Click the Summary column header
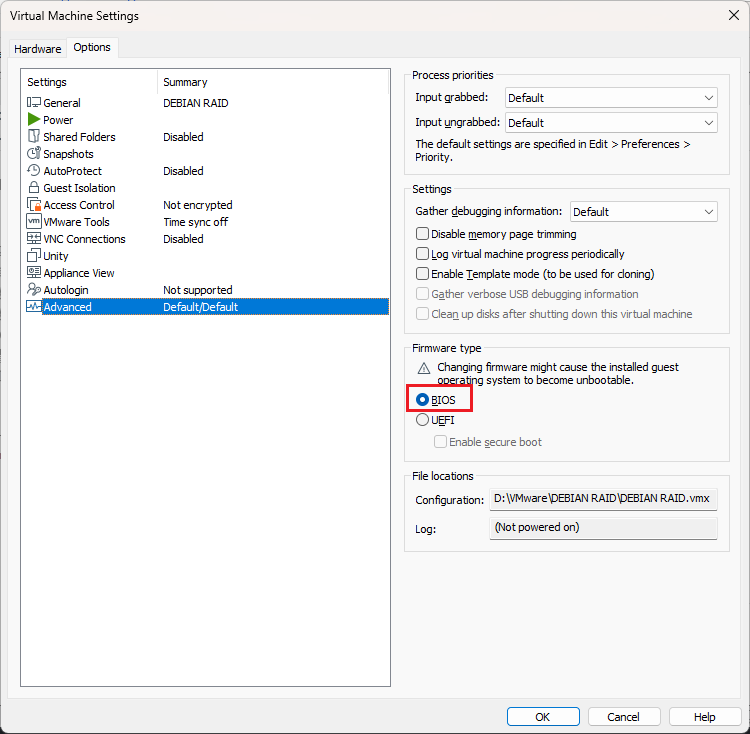This screenshot has width=750, height=734. tap(185, 82)
